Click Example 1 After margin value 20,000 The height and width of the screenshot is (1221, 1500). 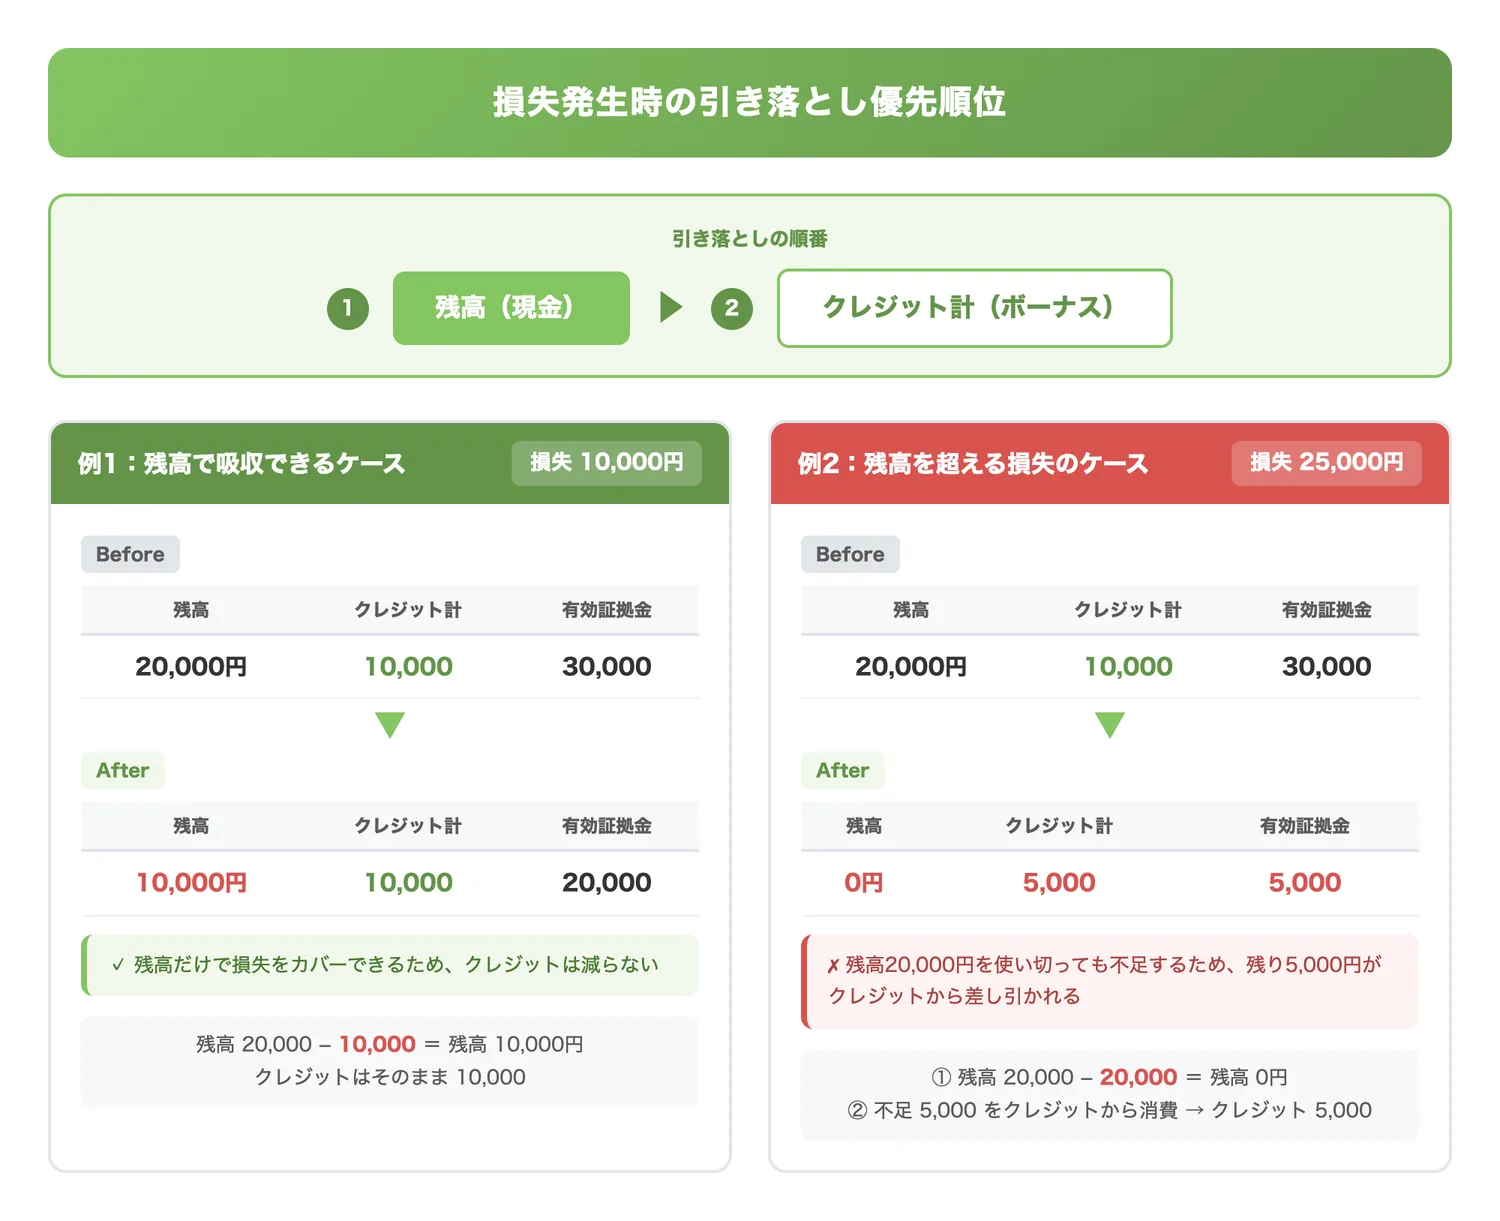point(607,883)
